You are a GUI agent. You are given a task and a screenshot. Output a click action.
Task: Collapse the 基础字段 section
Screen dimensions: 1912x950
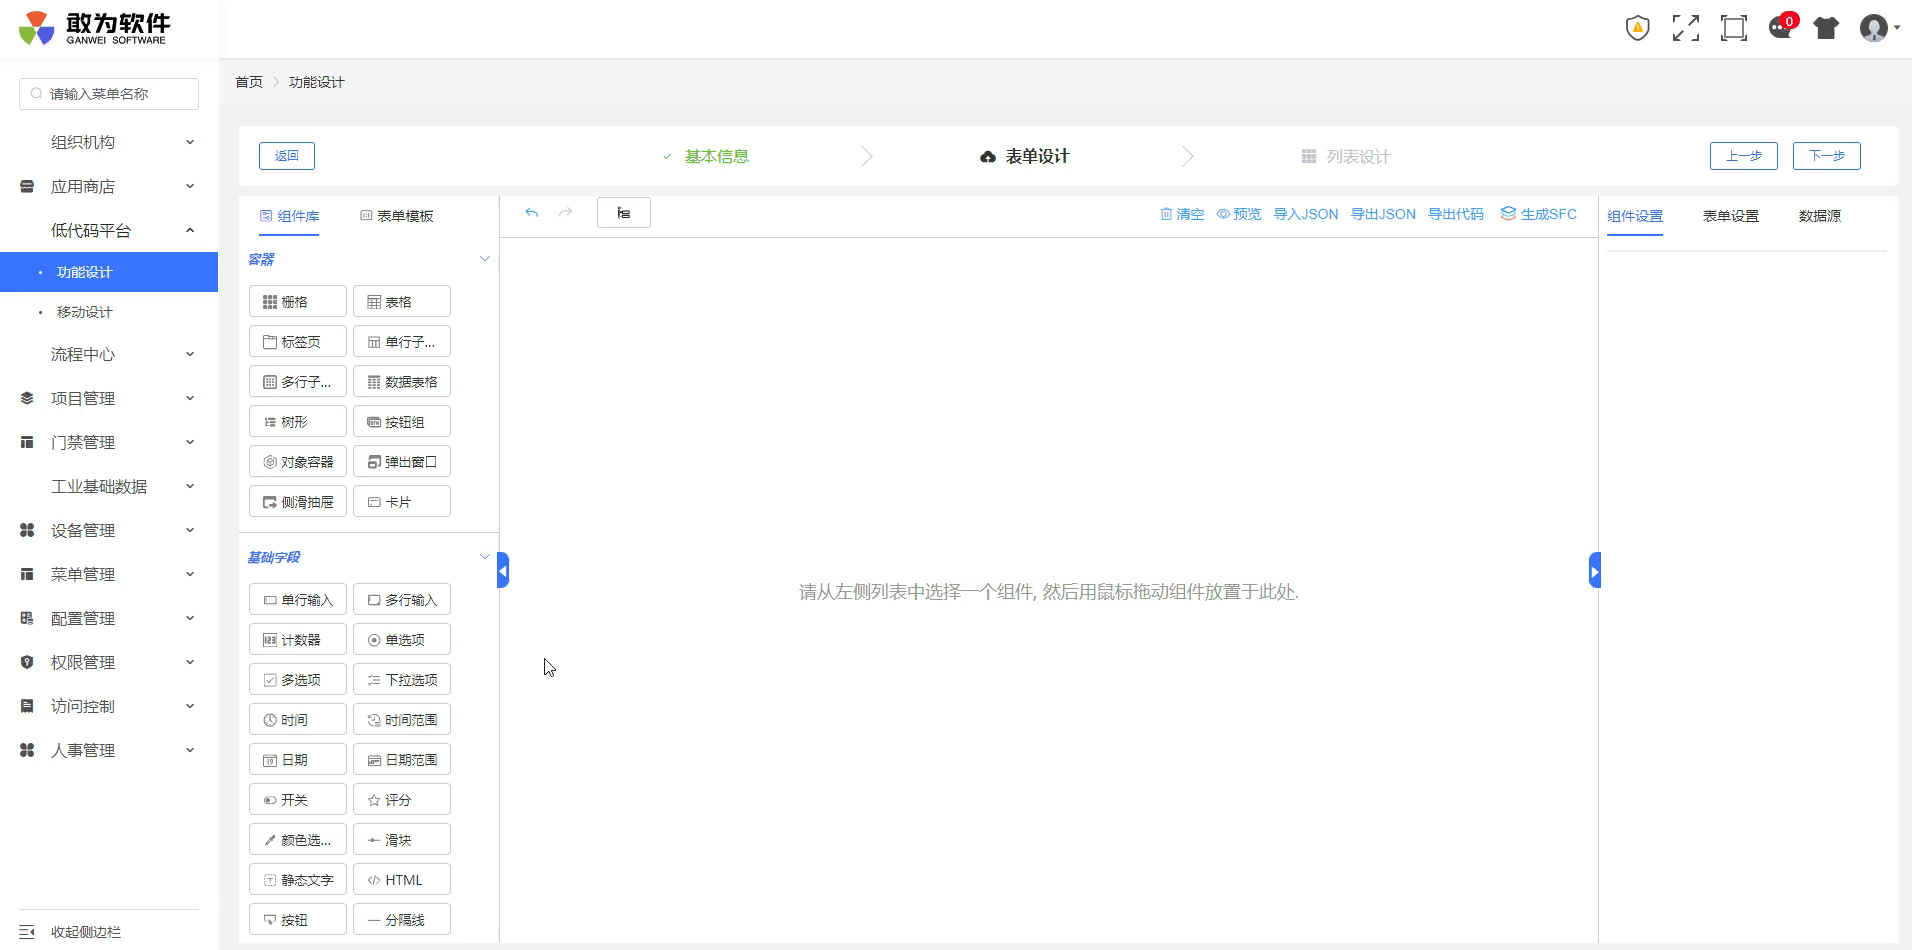coord(484,557)
